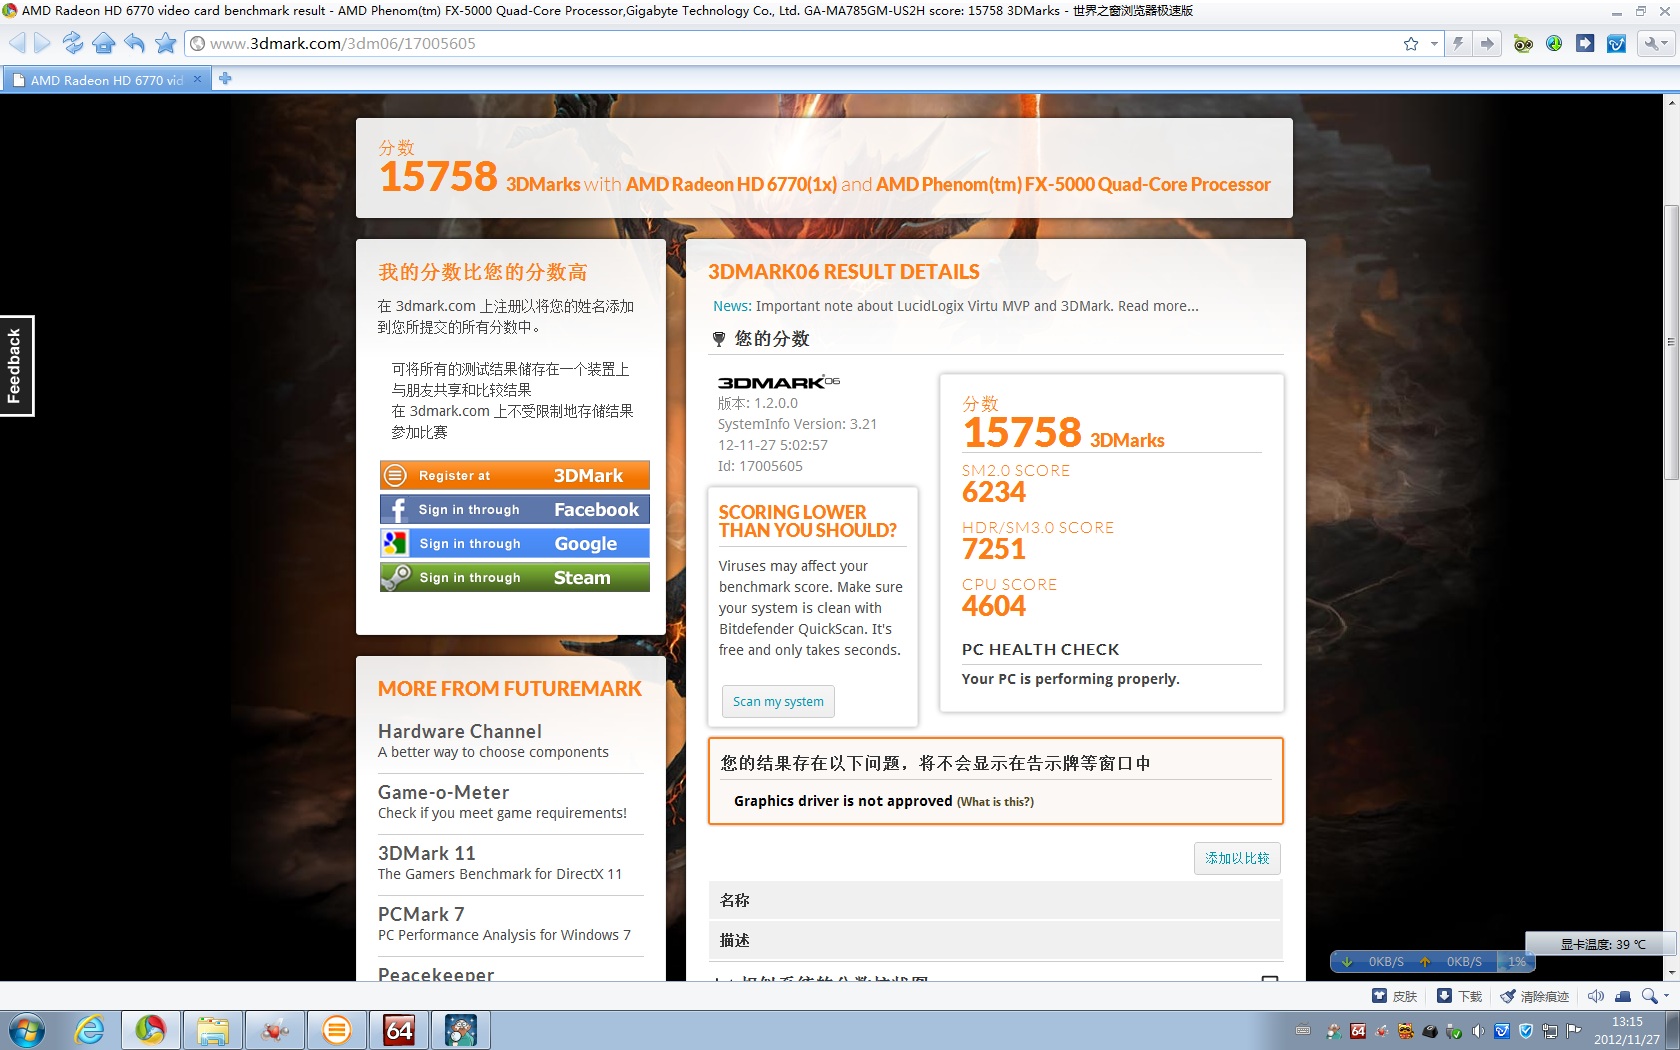Click the go arrow next to address bar
The width and height of the screenshot is (1680, 1050).
(1487, 44)
